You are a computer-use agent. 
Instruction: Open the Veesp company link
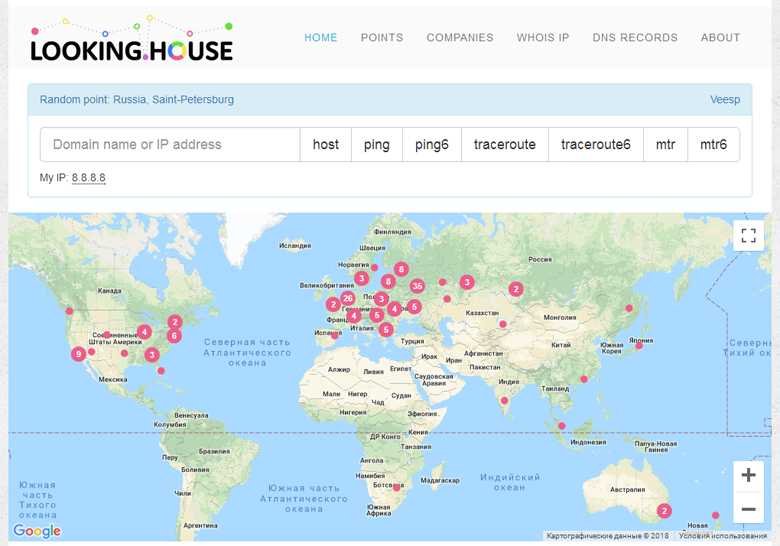pyautogui.click(x=725, y=99)
